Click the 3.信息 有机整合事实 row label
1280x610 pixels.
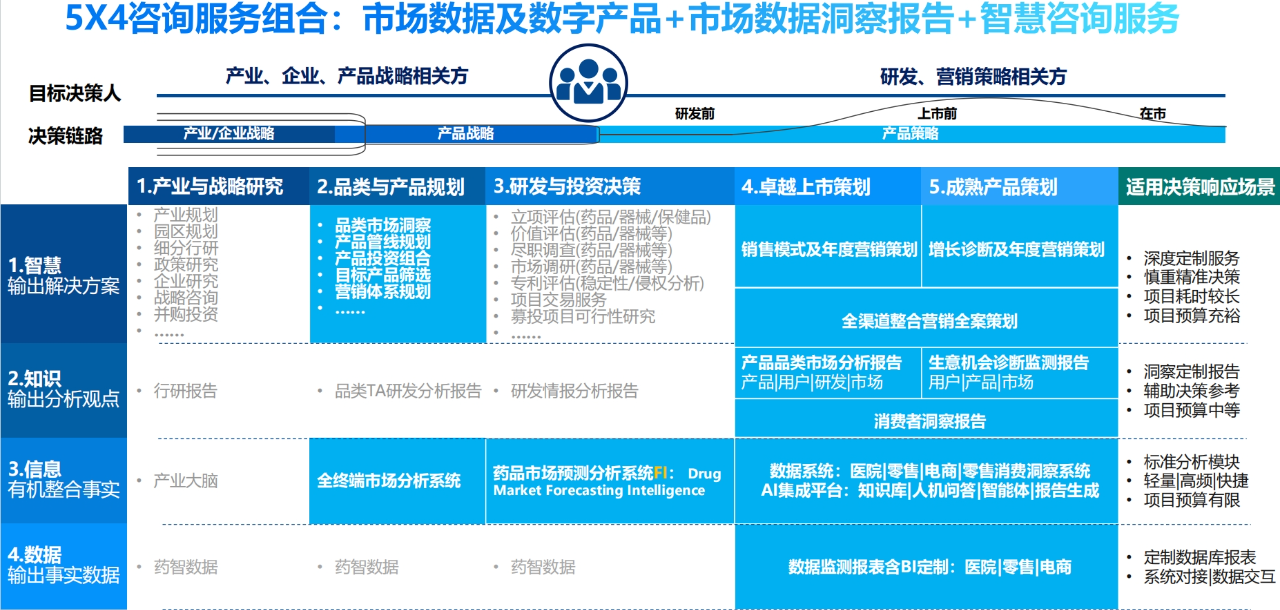coord(63,480)
